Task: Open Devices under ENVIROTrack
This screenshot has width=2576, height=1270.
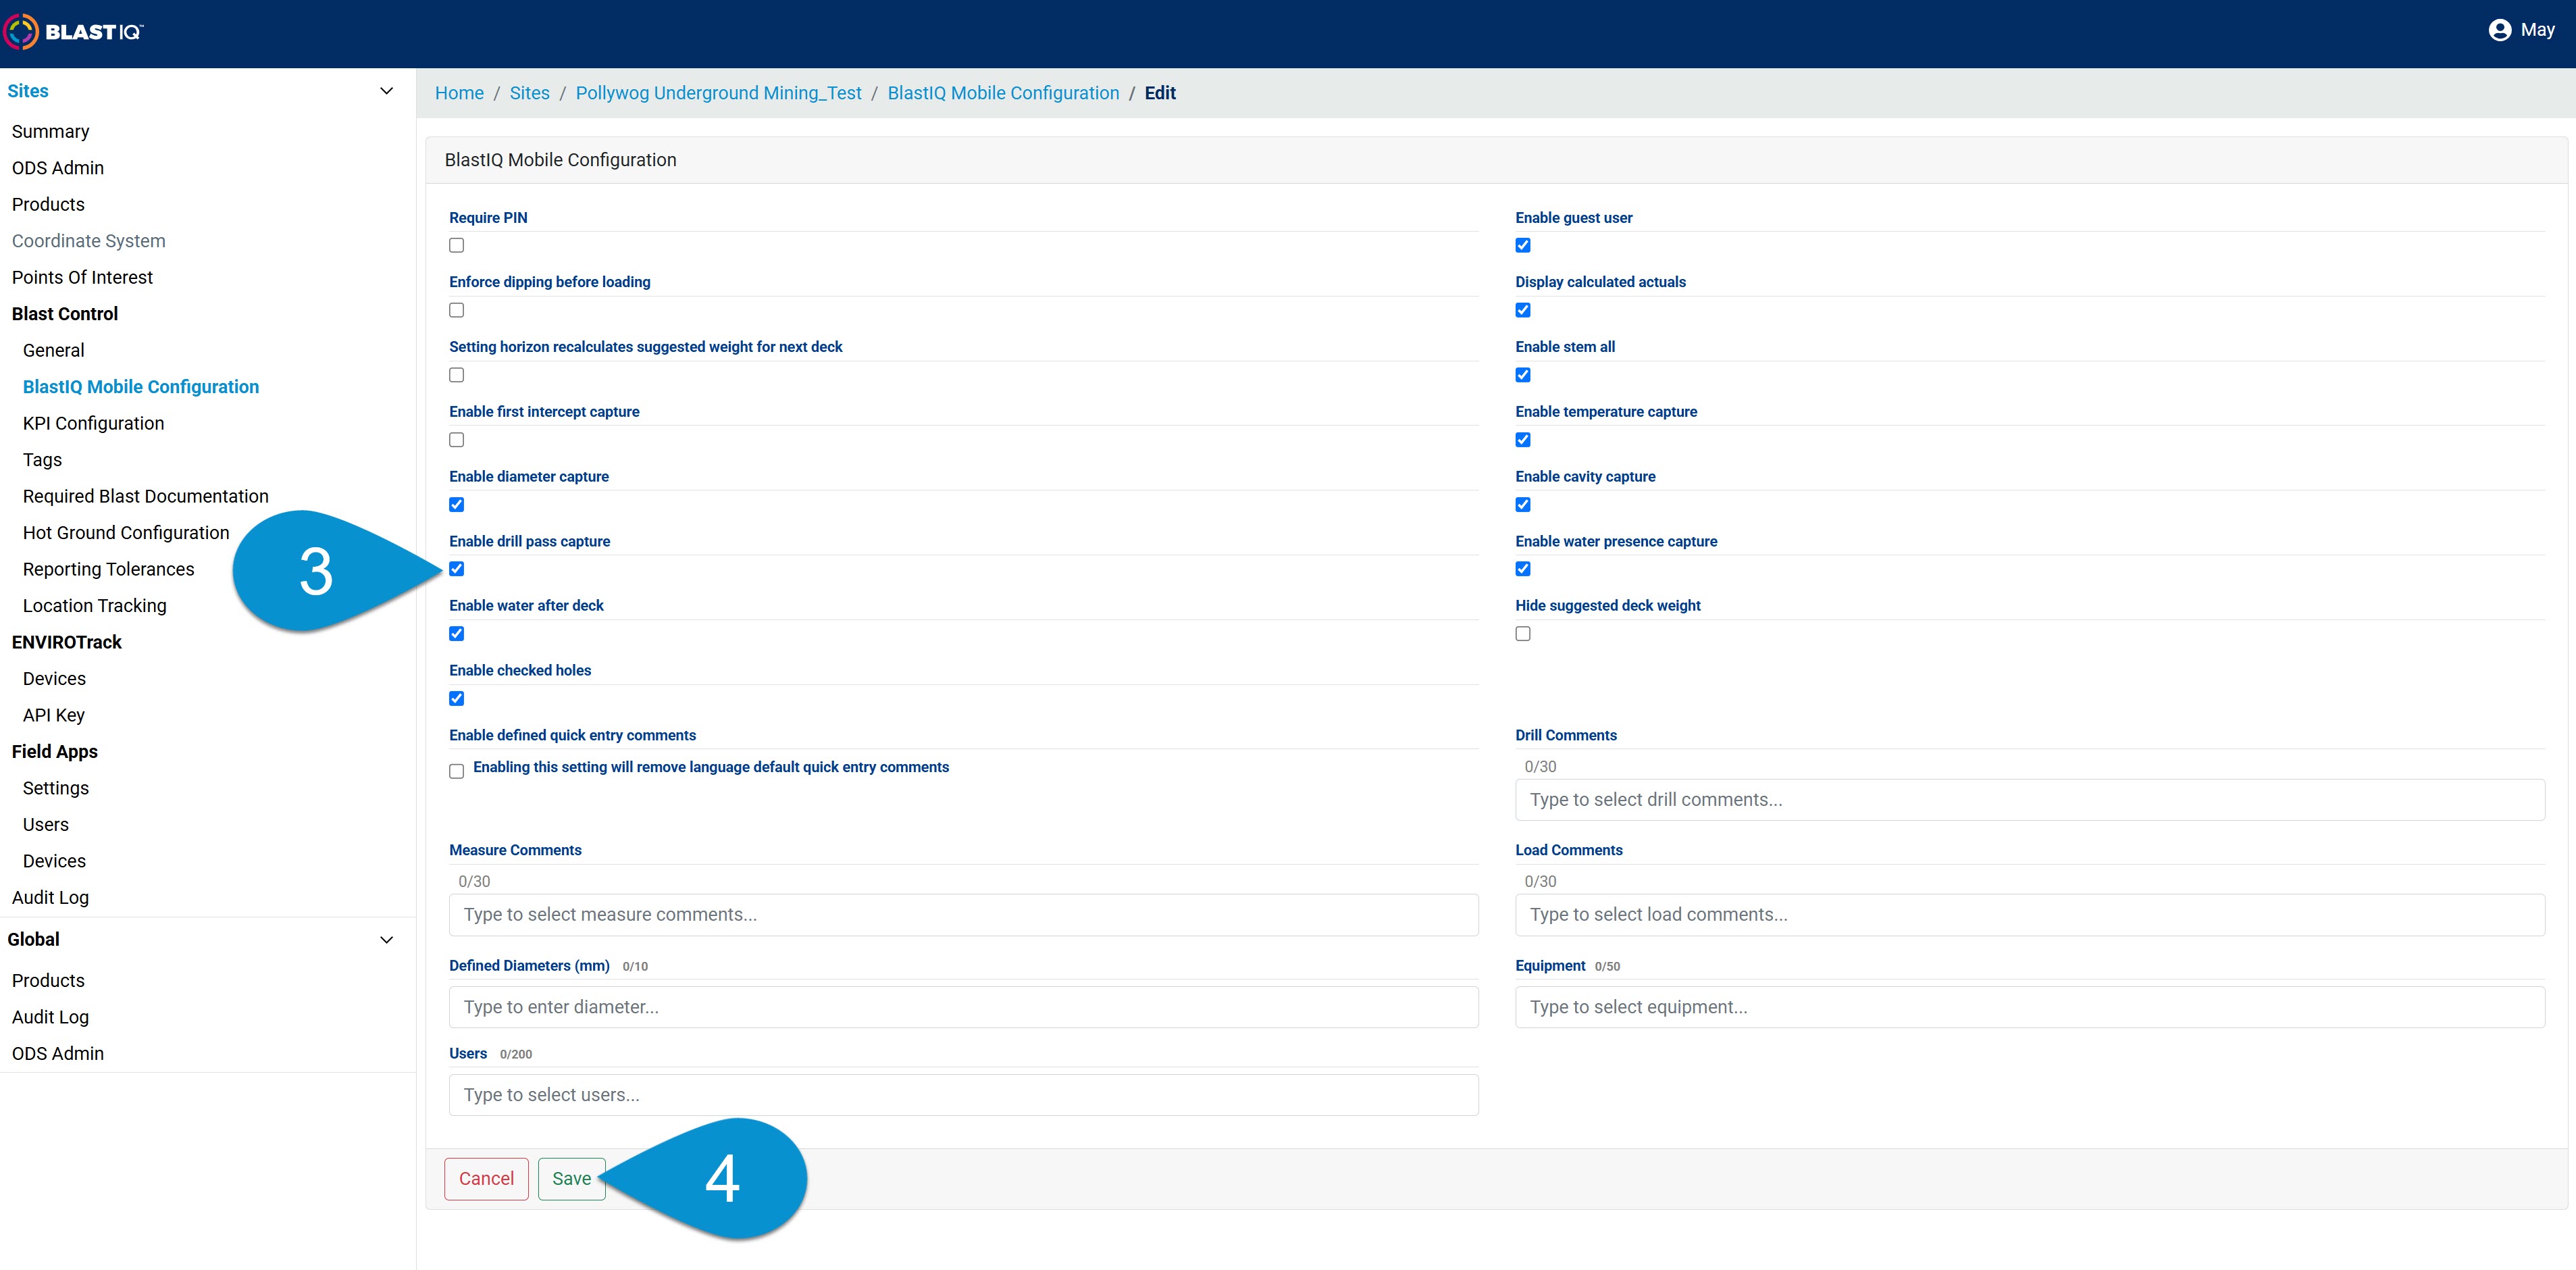Action: point(54,679)
